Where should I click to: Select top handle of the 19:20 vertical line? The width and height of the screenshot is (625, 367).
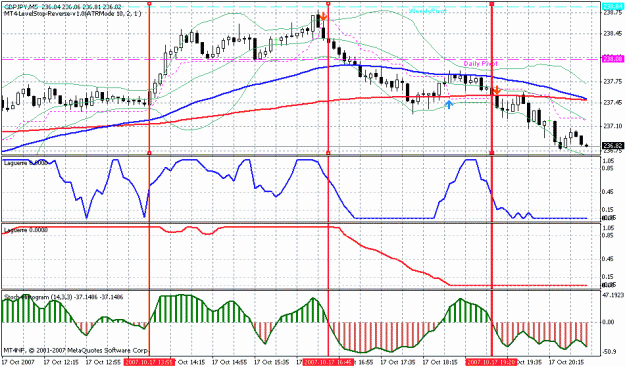click(491, 3)
